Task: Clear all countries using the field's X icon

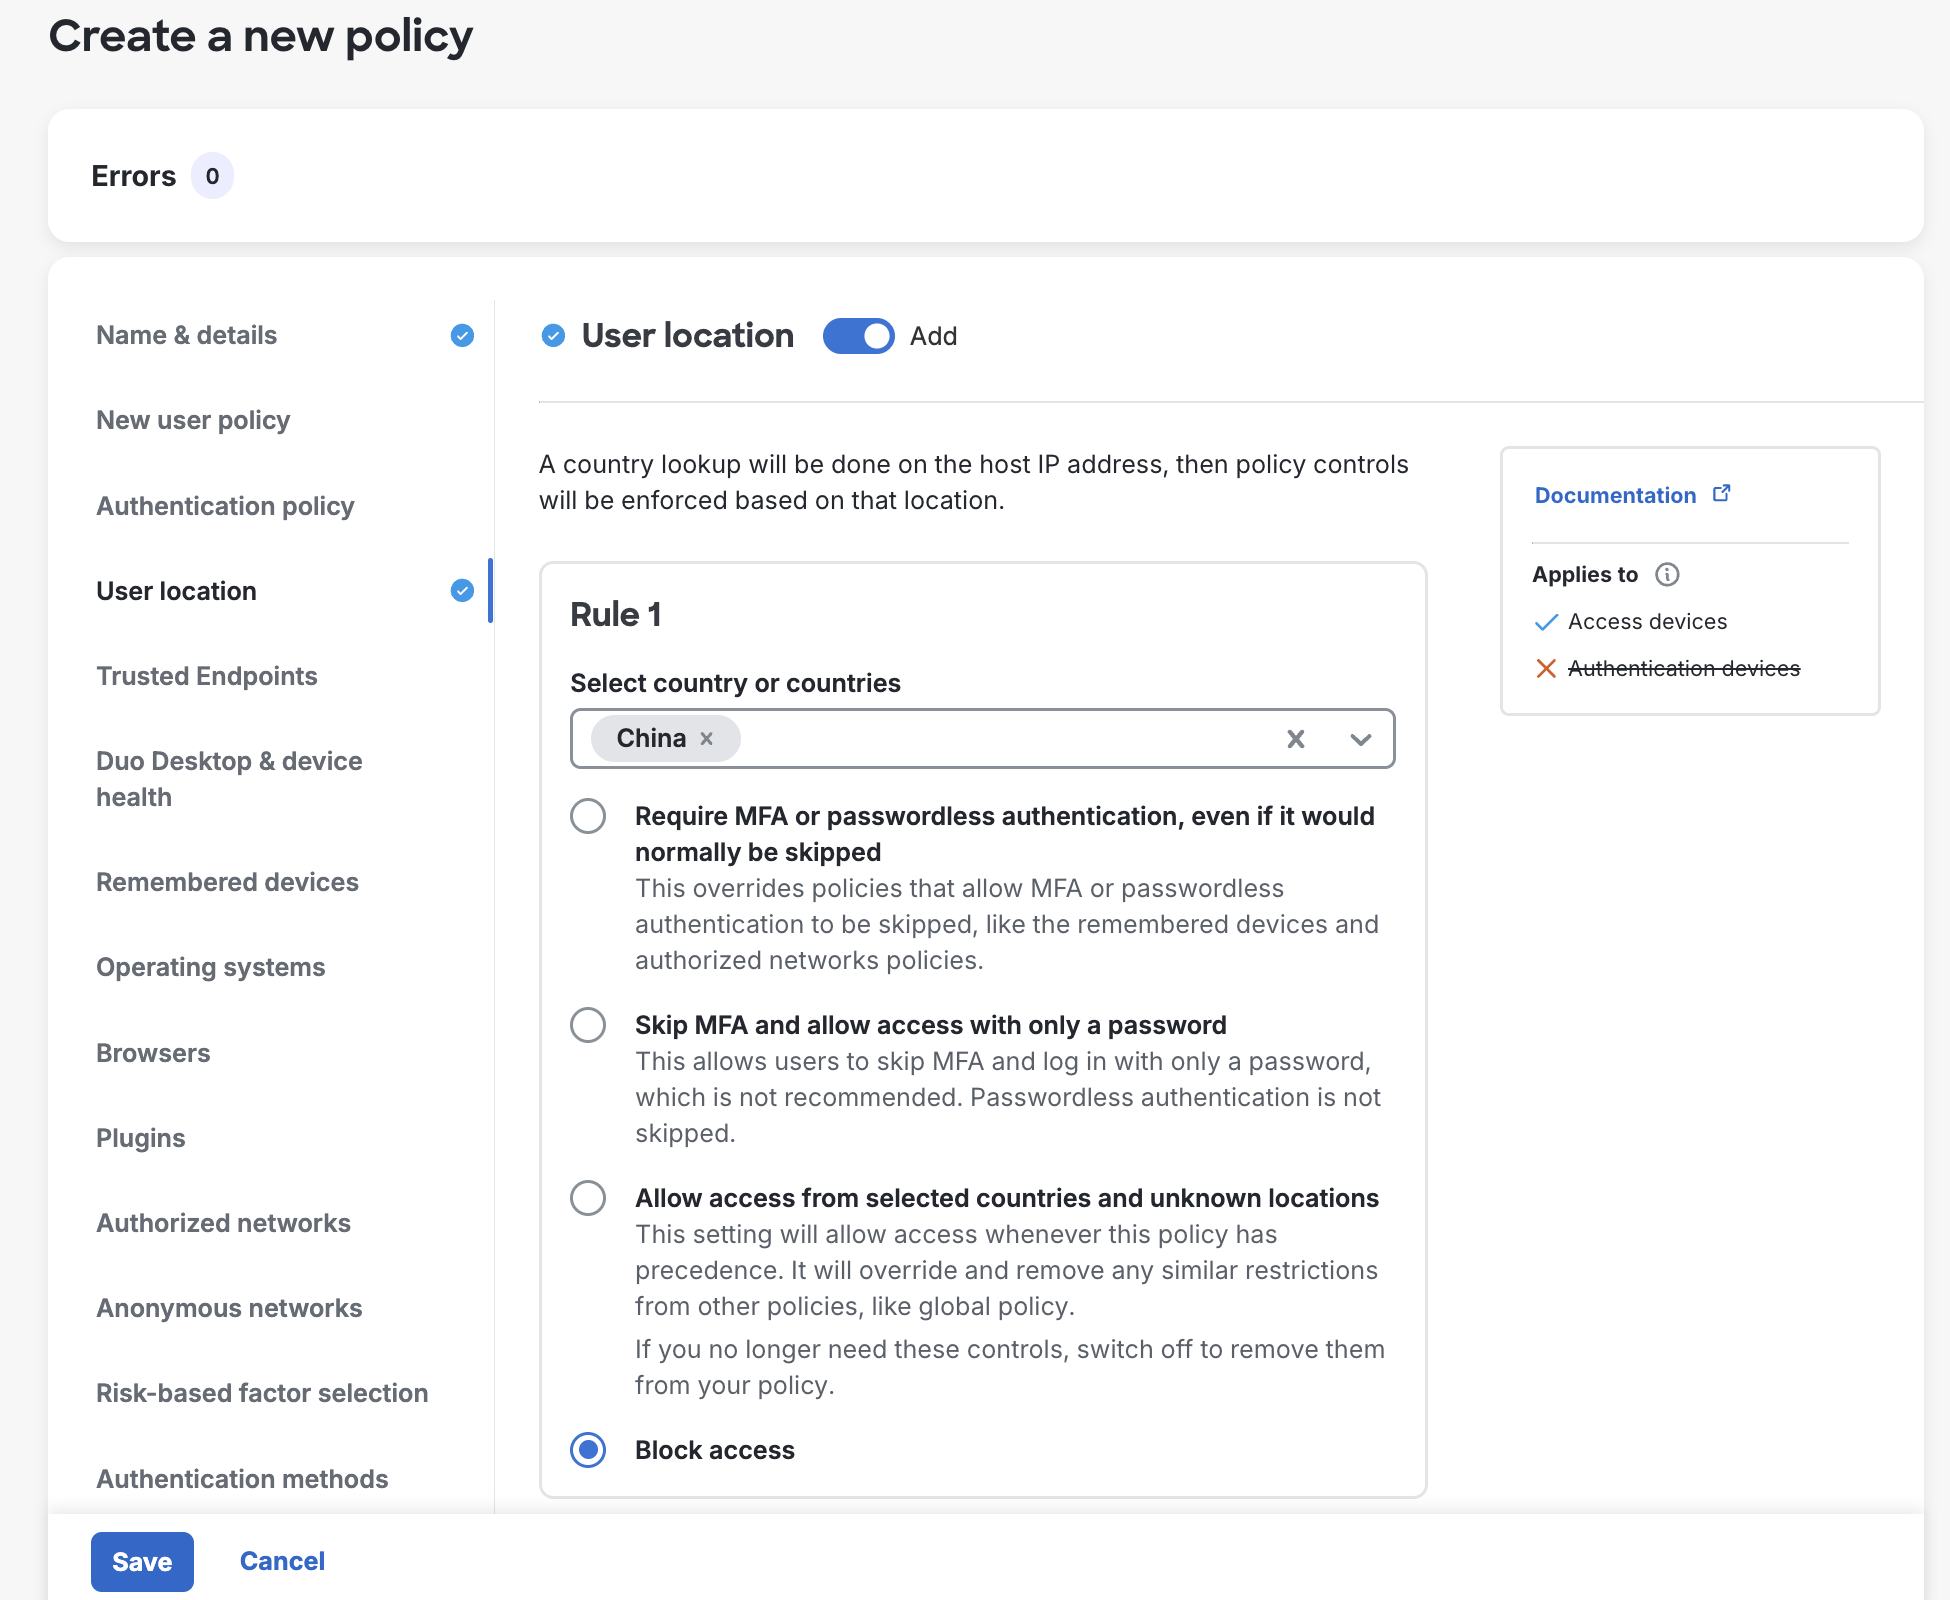Action: 1295,739
